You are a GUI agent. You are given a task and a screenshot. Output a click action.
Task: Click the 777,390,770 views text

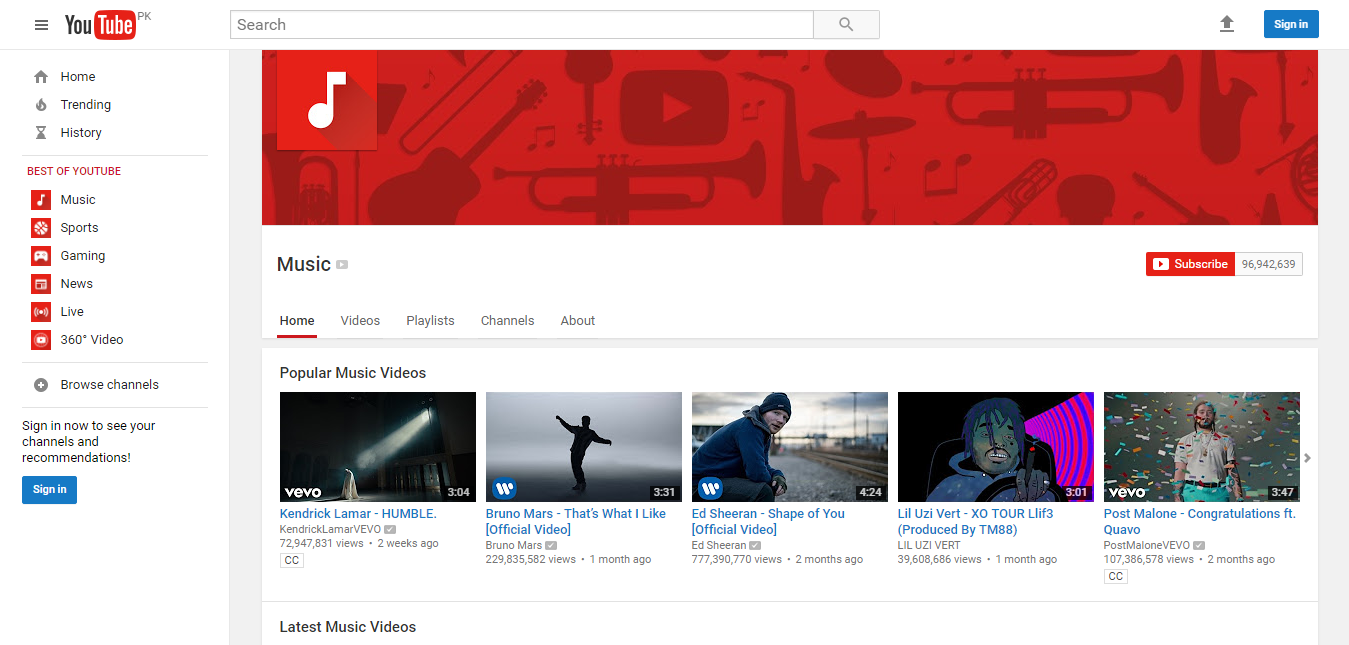pos(737,560)
